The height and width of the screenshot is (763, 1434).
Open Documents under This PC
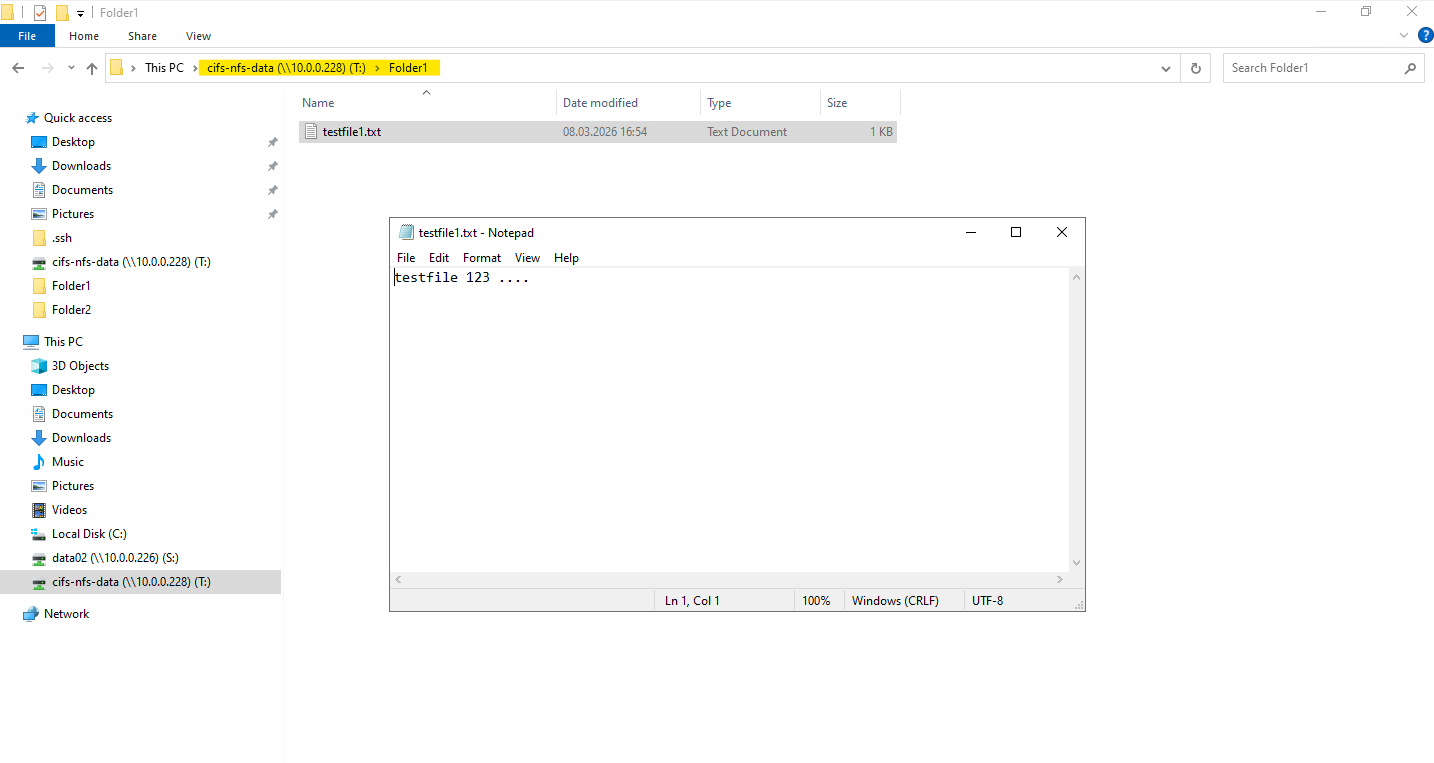(x=82, y=414)
